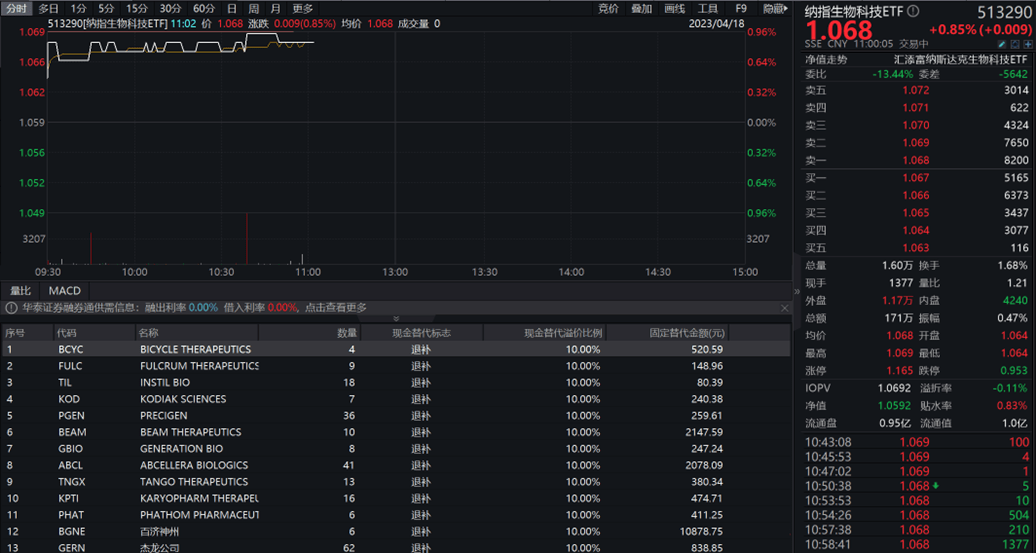
Task: Select the ABCL Abcellera Biologics row
Action: (396, 465)
